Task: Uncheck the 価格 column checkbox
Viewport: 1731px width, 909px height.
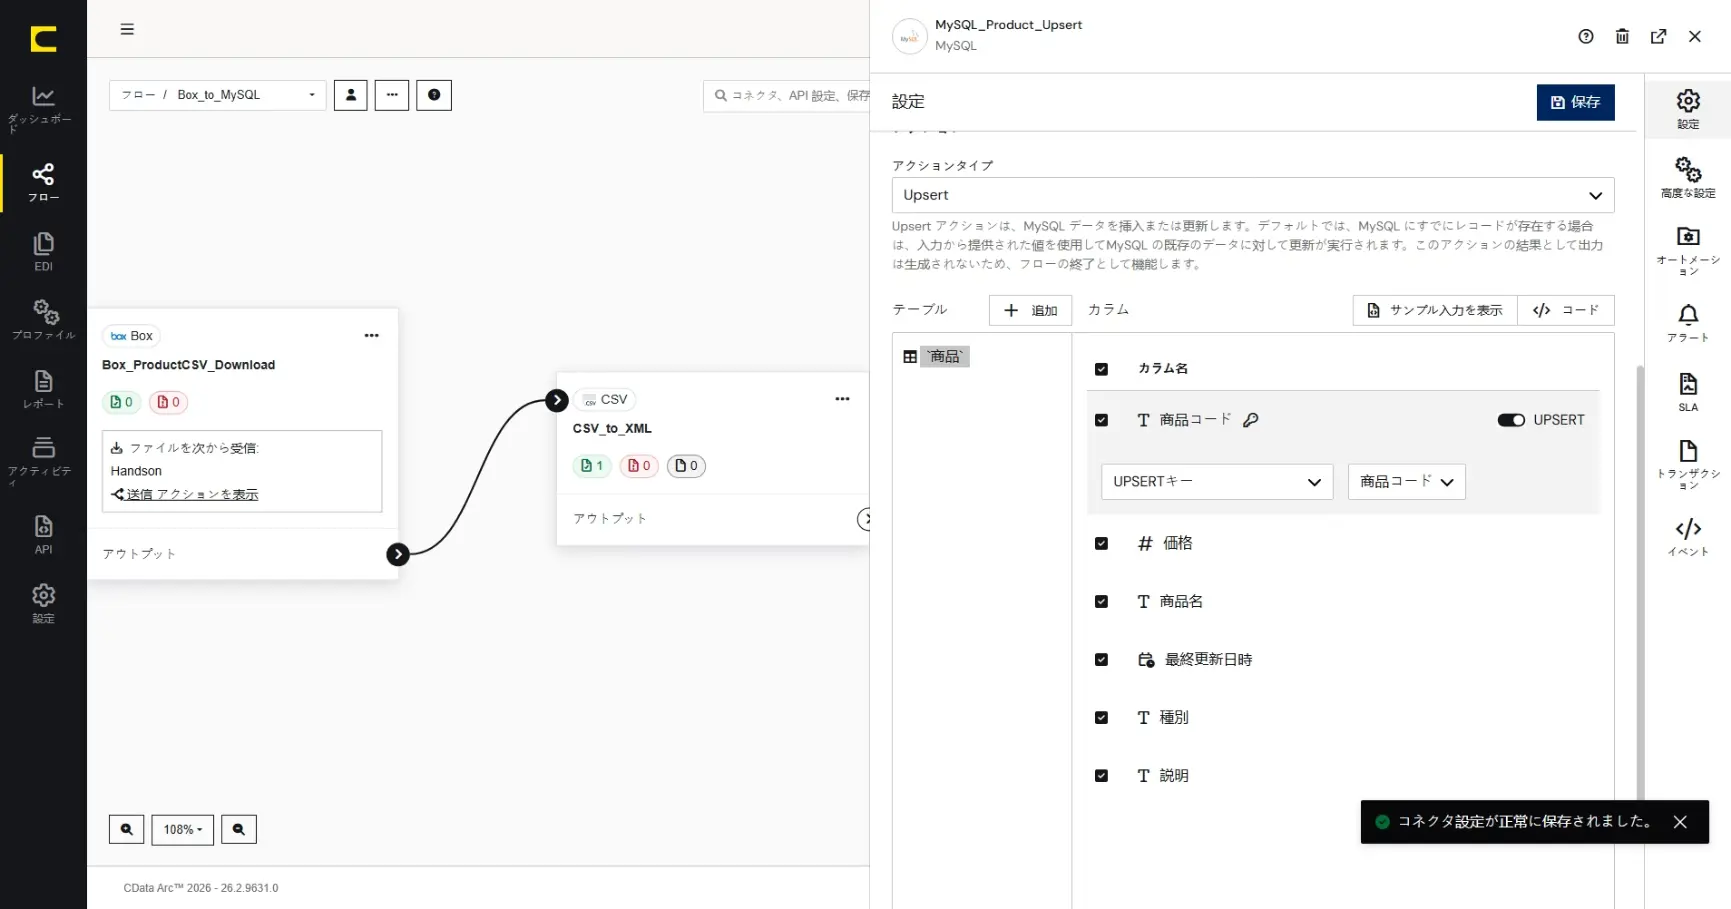Action: 1101,543
